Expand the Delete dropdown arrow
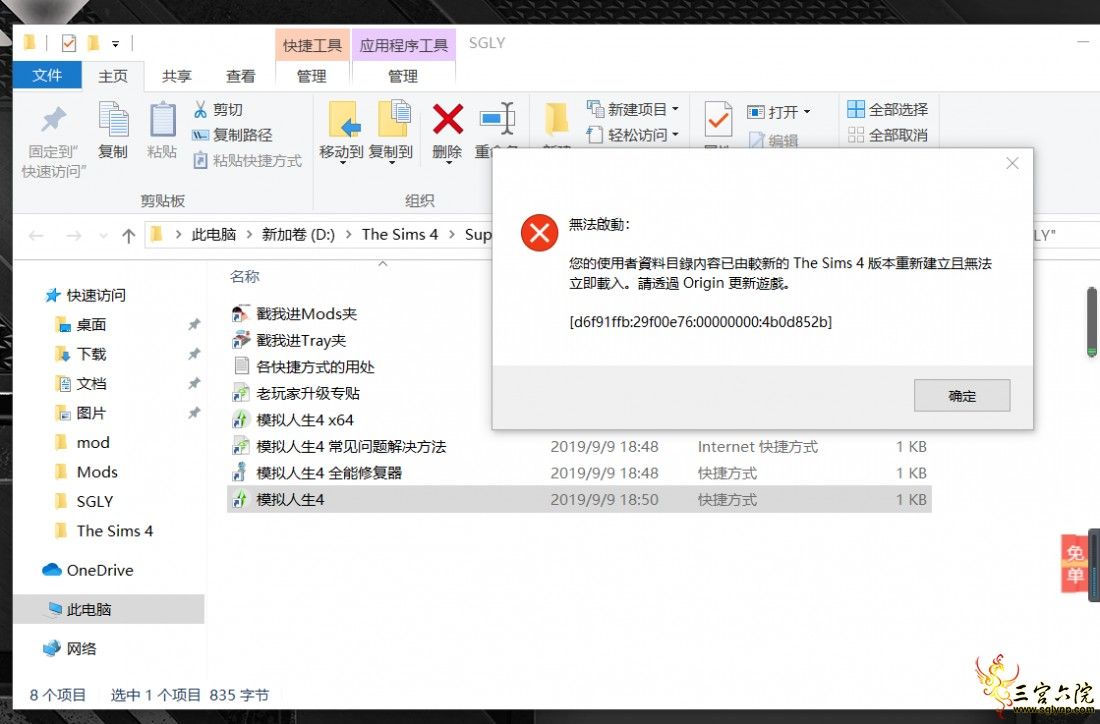 click(x=448, y=163)
